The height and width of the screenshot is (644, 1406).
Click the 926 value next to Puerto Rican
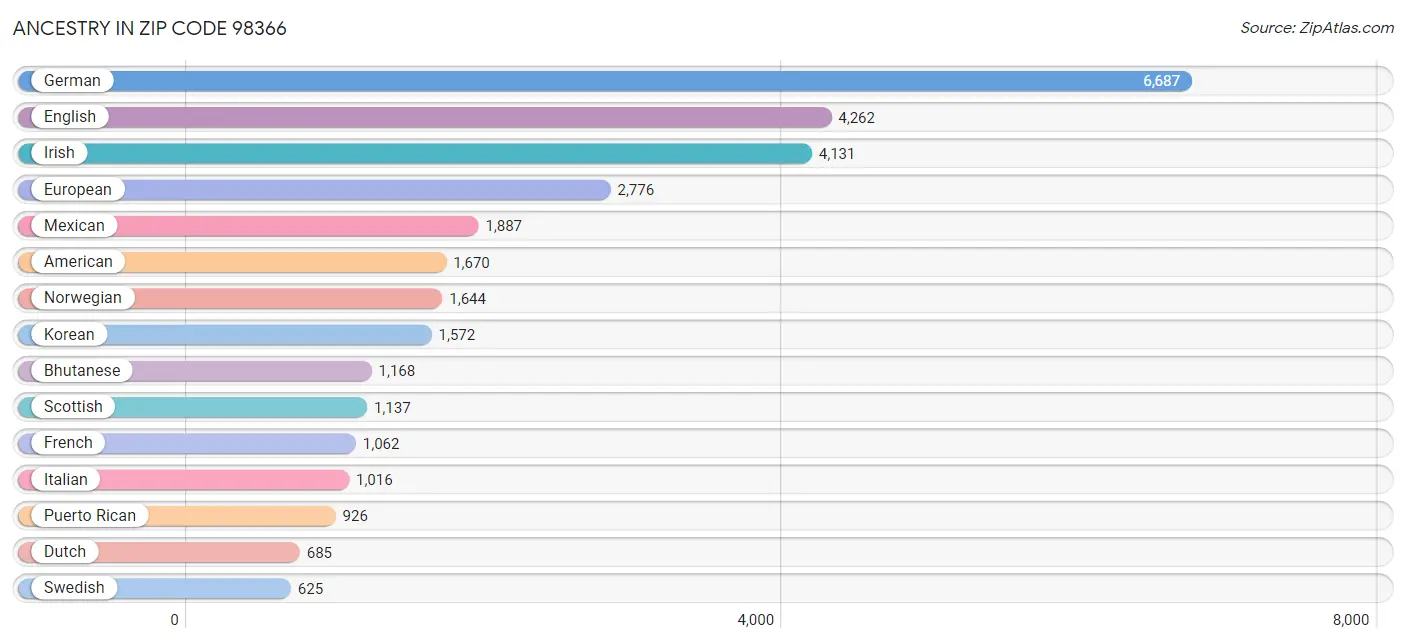click(x=355, y=516)
